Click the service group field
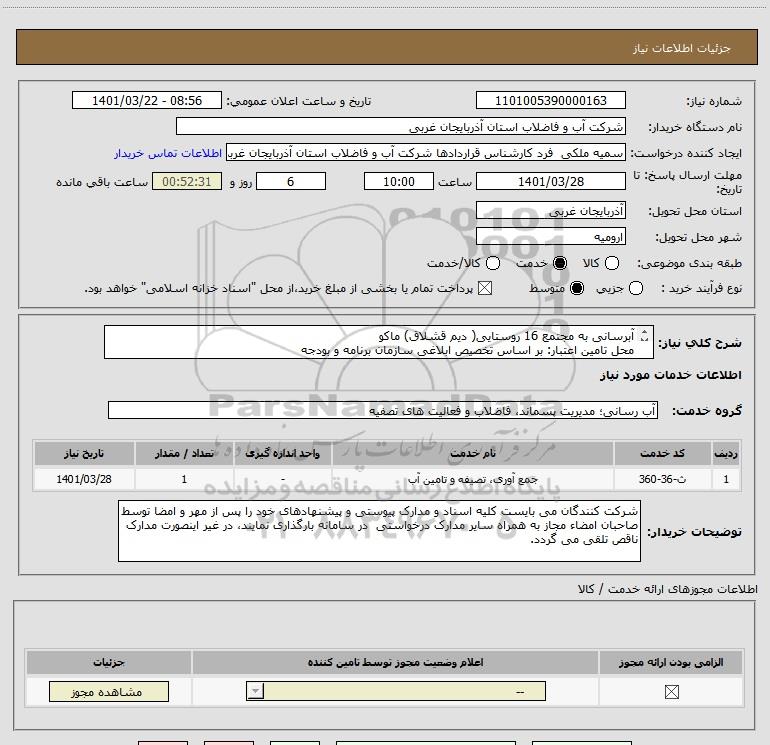770x745 pixels. coord(383,411)
